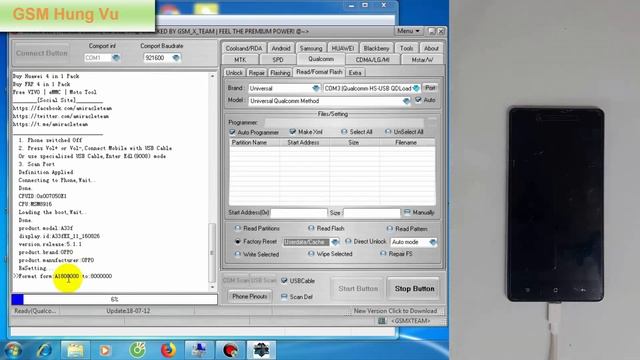Select the Direct Unlock radio button
This screenshot has width=640, height=360.
tap(348, 241)
